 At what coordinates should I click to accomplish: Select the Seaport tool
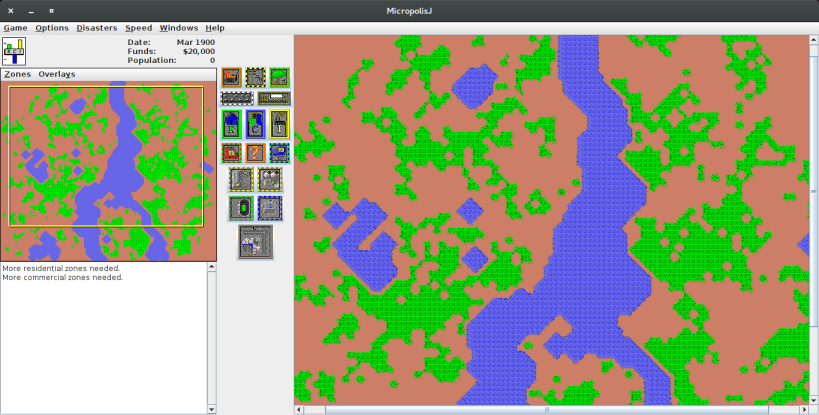[270, 208]
